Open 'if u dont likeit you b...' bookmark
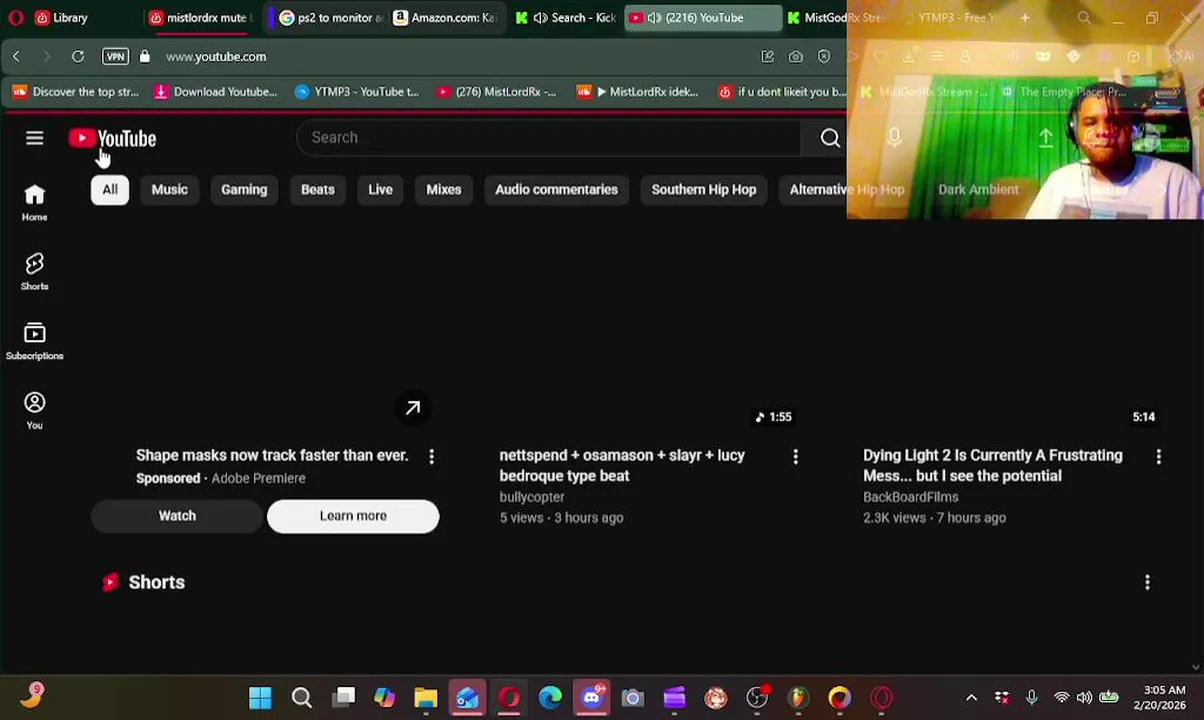This screenshot has width=1204, height=720. 783,92
